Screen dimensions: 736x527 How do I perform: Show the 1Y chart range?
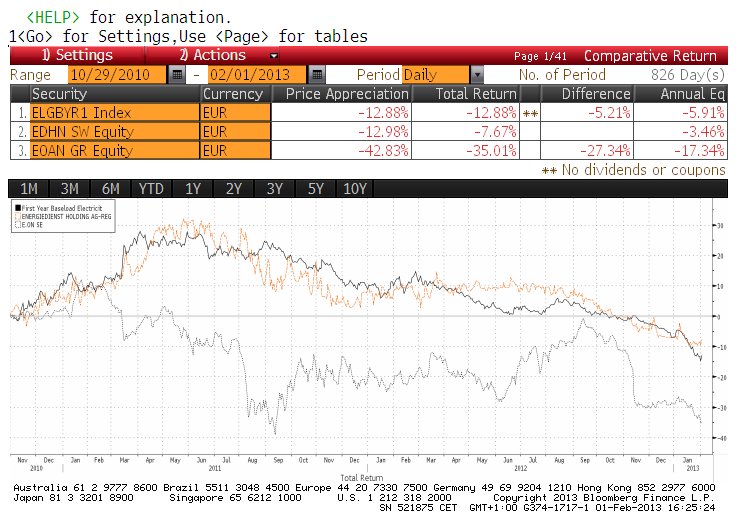[x=193, y=189]
